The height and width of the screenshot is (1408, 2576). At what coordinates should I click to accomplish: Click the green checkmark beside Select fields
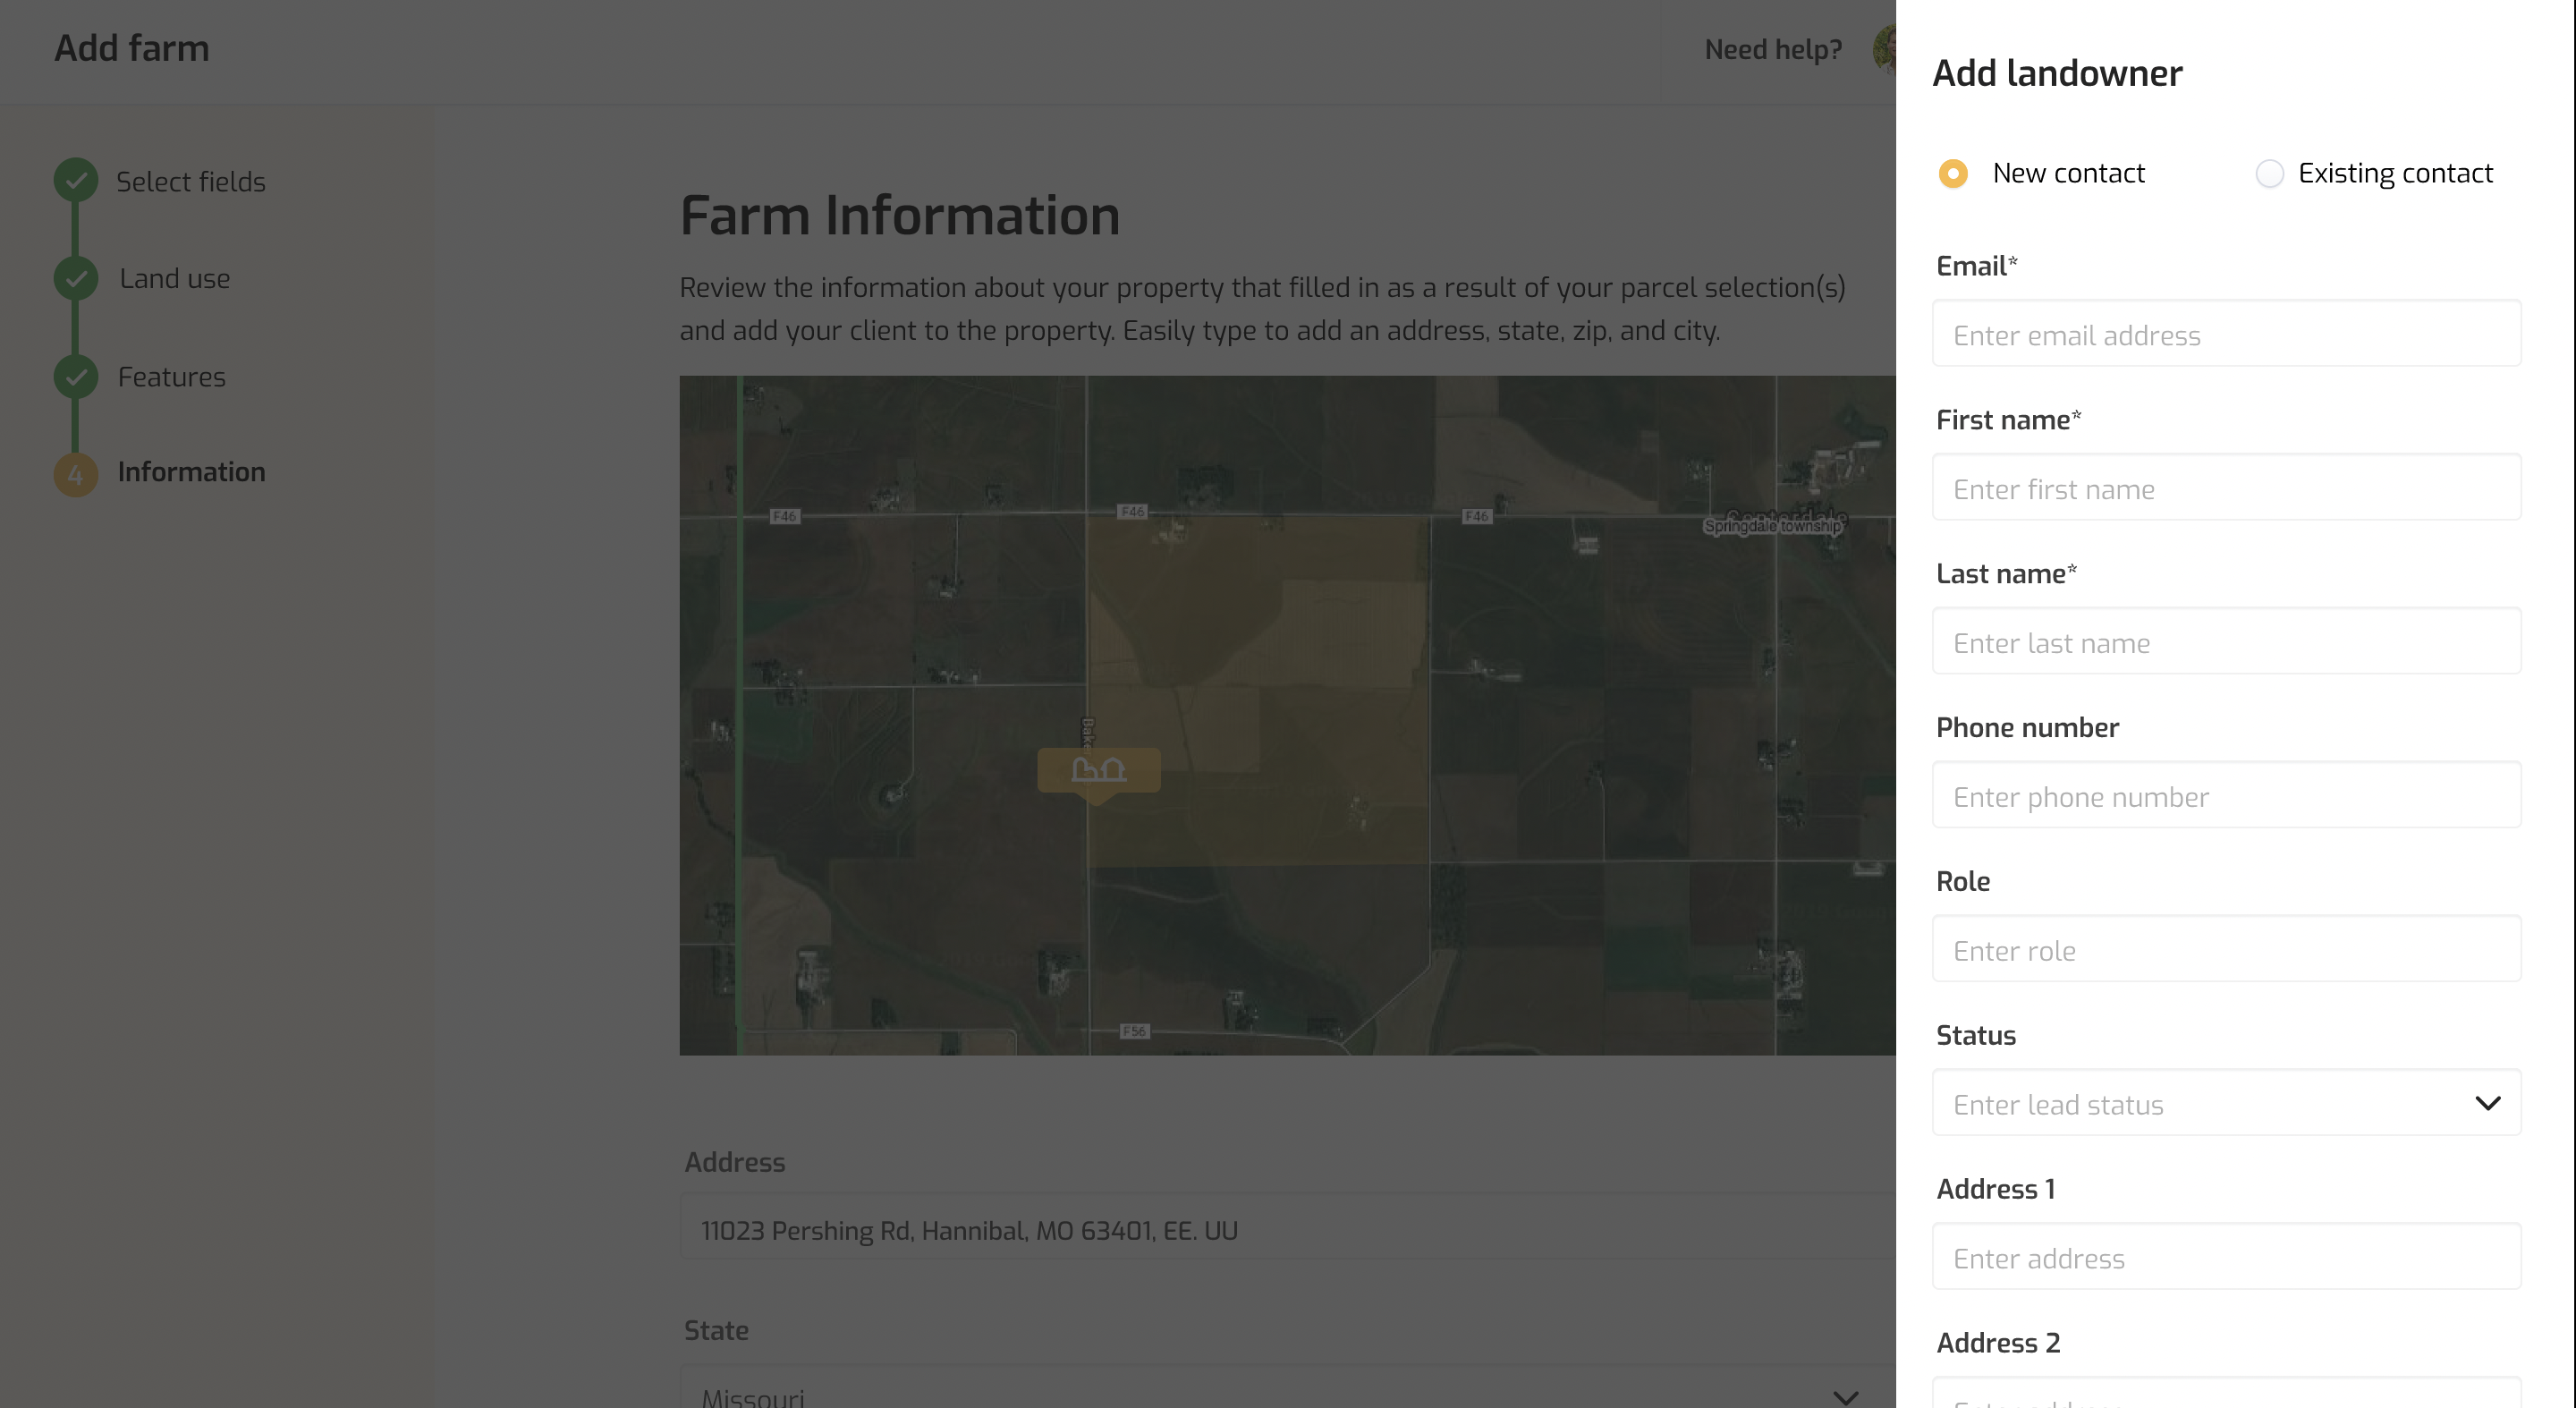point(76,181)
